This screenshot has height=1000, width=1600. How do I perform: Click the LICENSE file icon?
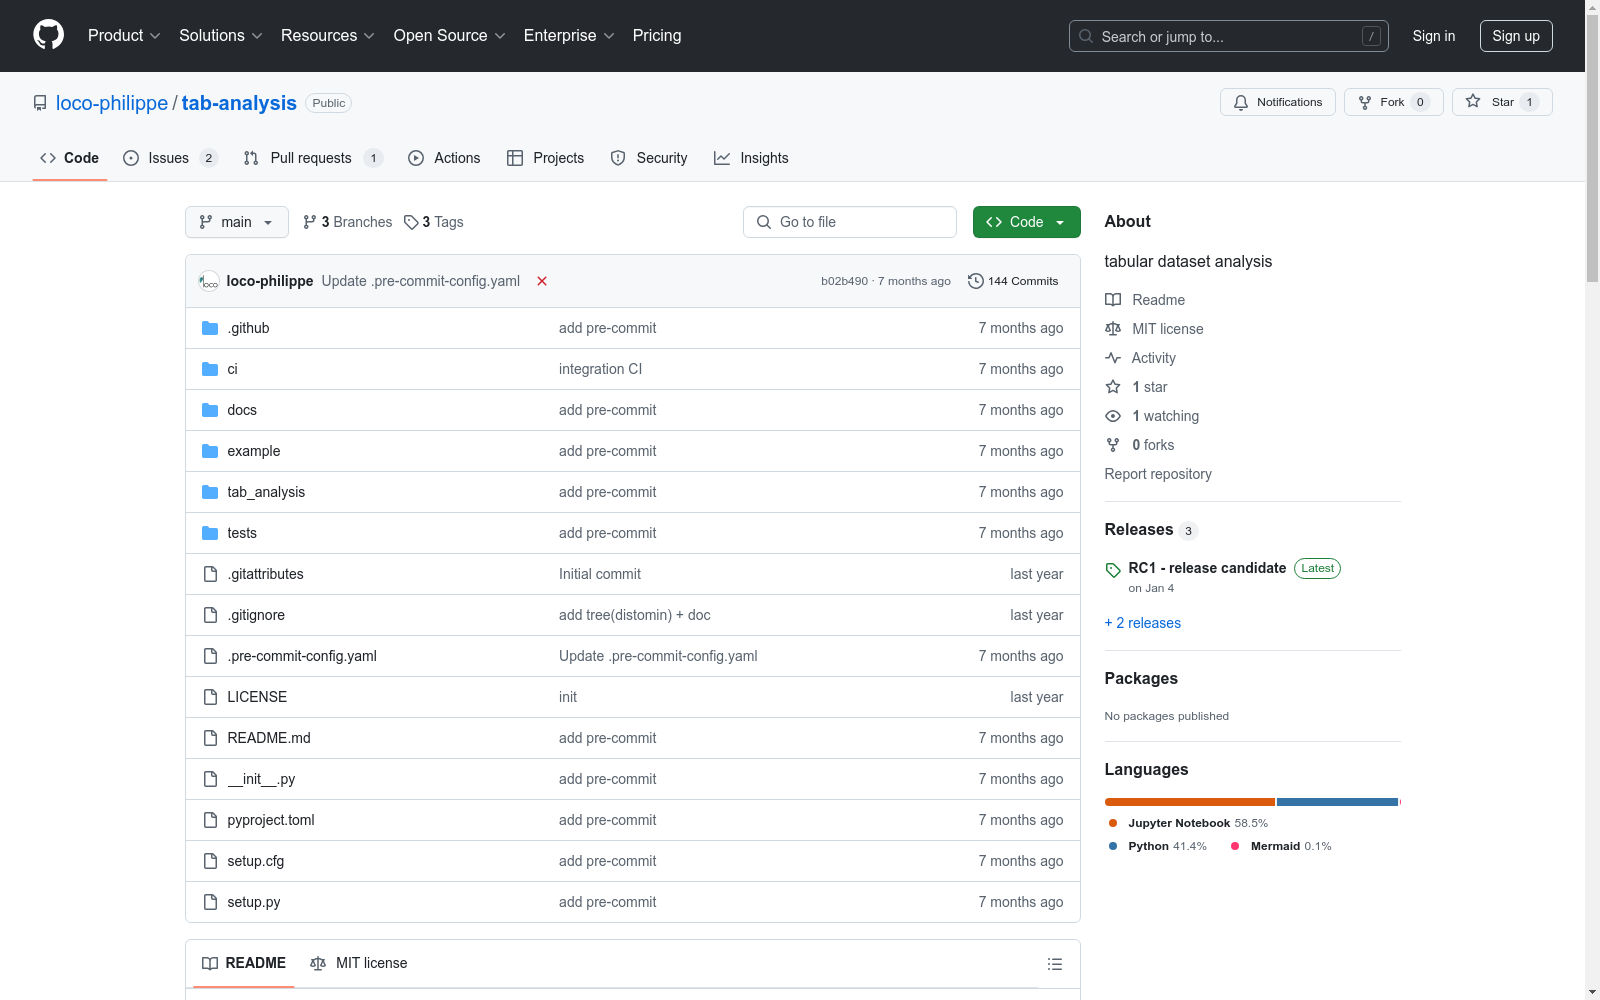coord(210,697)
